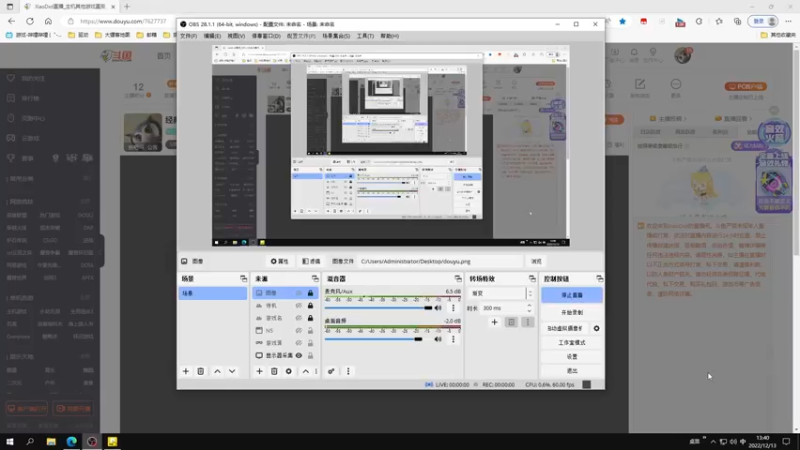This screenshot has width=800, height=450.
Task: Select the 场景 scene entry in the scenes list
Action: [x=213, y=293]
